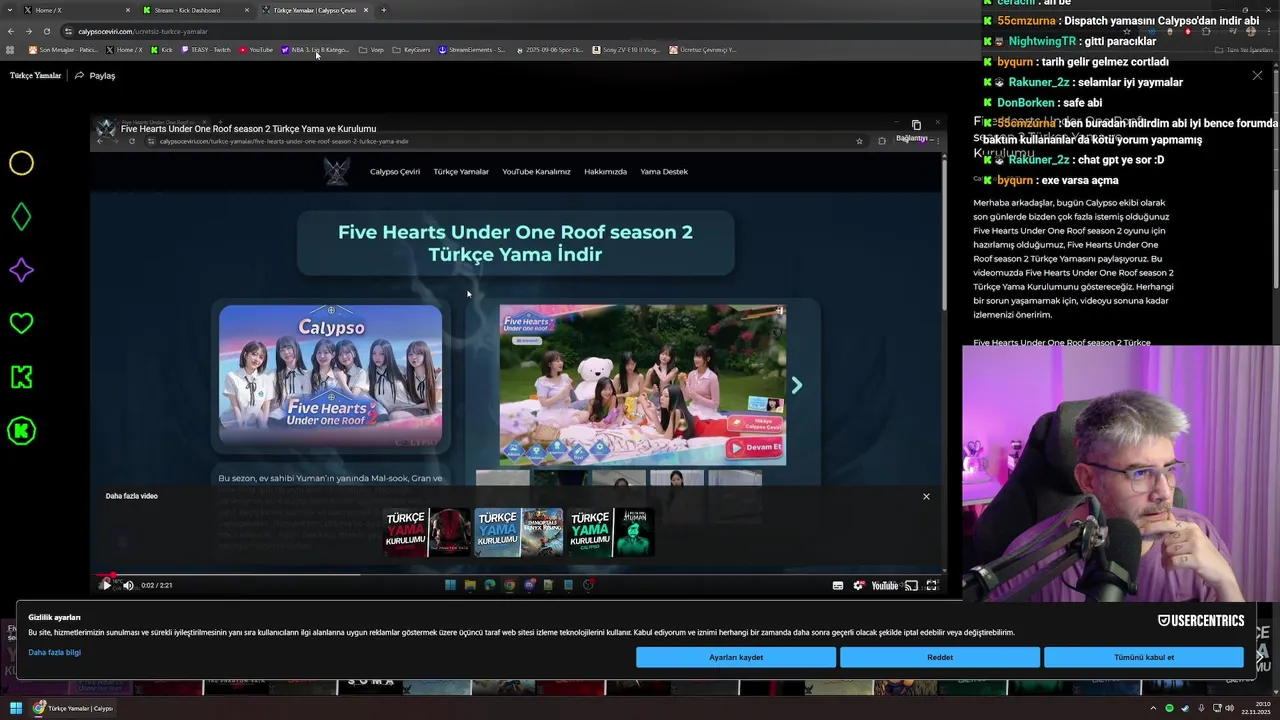The width and height of the screenshot is (1280, 720).
Task: Click the Devam Et button in screenshot
Action: point(755,447)
